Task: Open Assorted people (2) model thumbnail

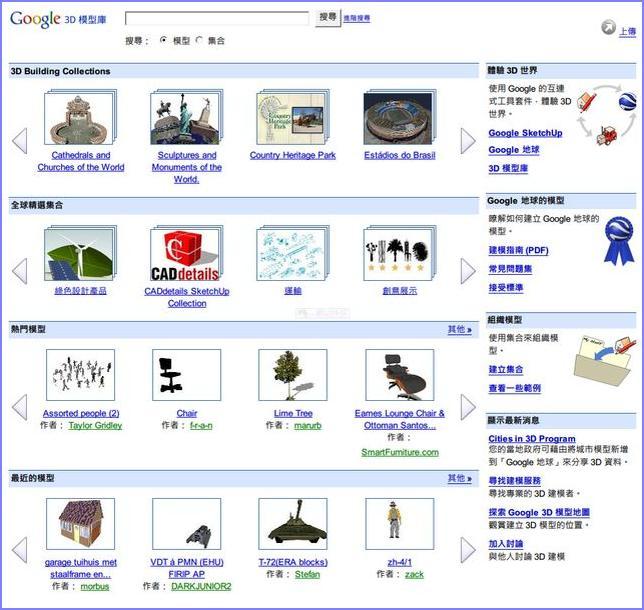Action: pyautogui.click(x=80, y=375)
